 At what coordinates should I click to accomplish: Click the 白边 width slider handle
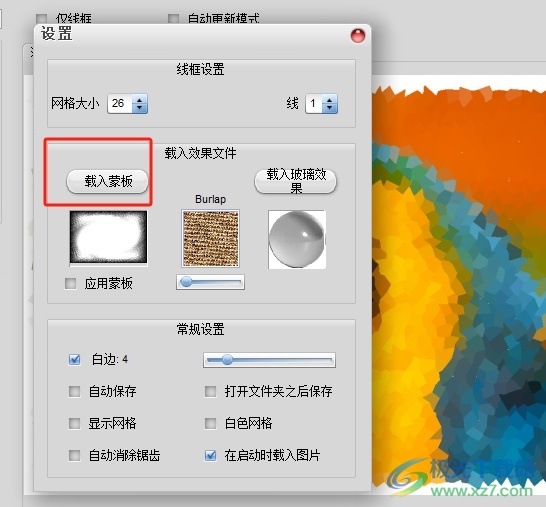click(x=227, y=360)
